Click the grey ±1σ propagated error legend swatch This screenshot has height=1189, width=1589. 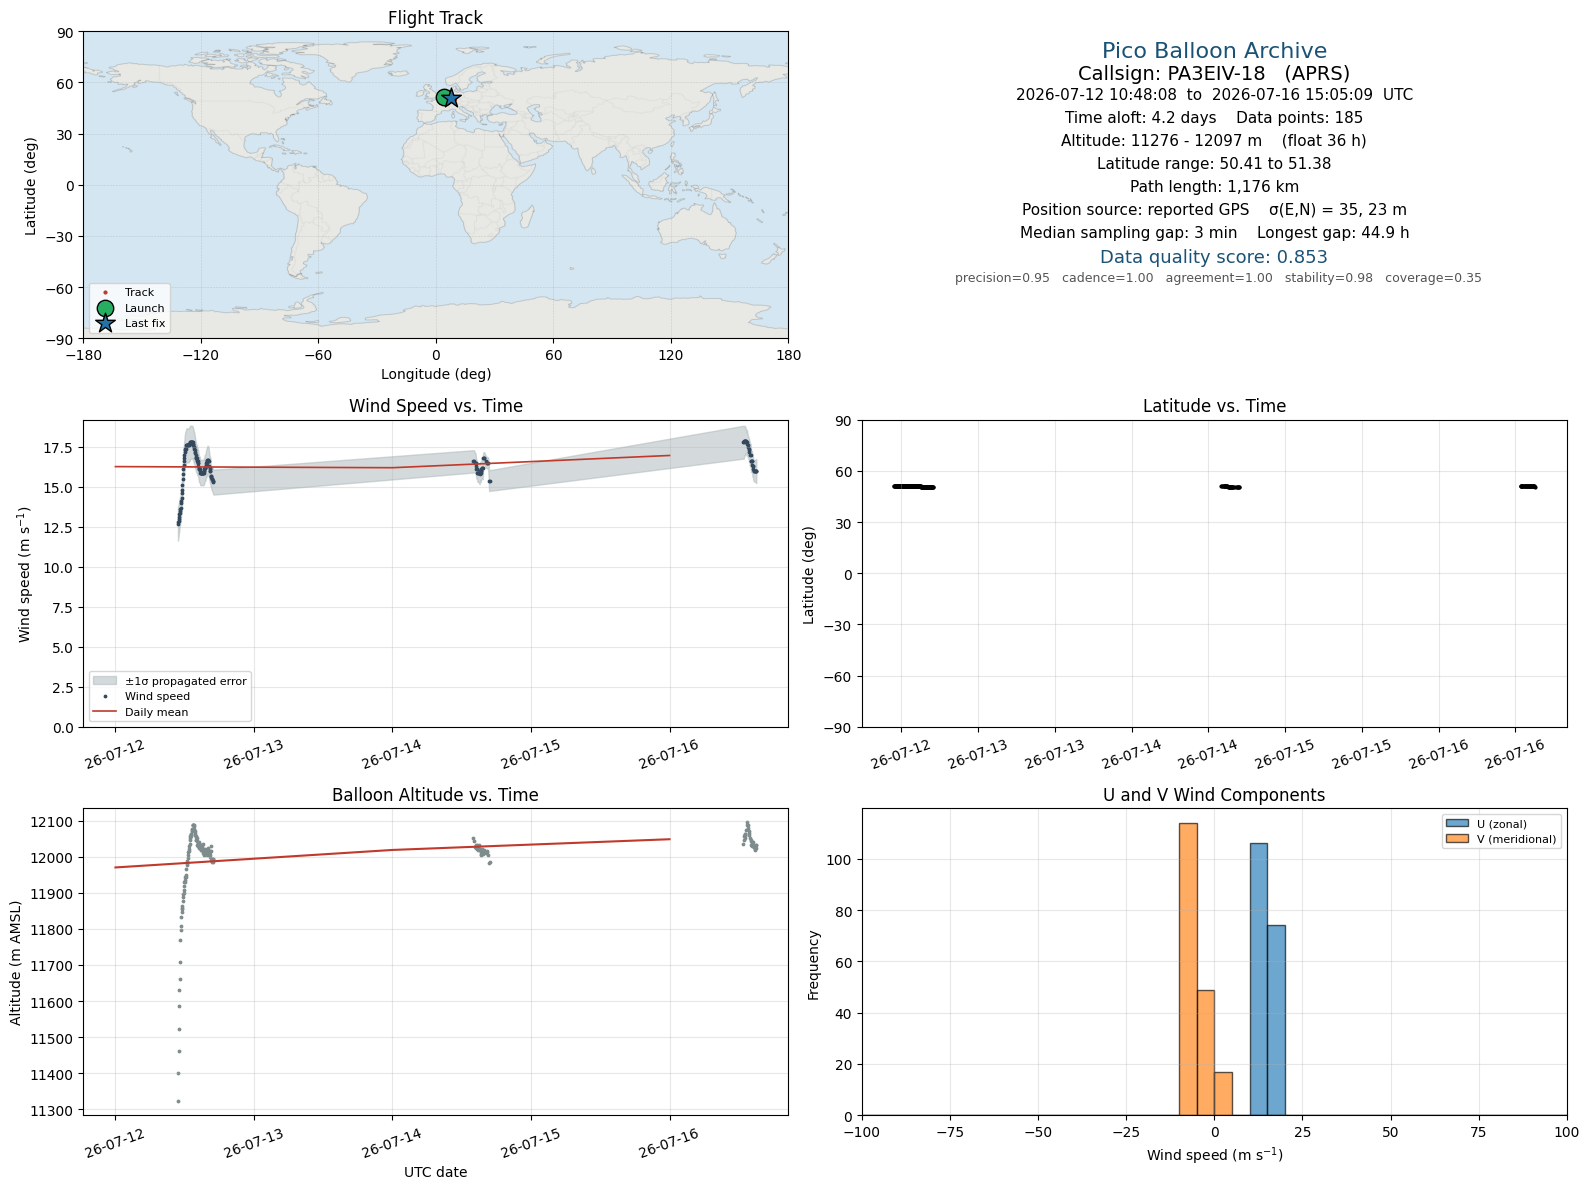(x=105, y=681)
